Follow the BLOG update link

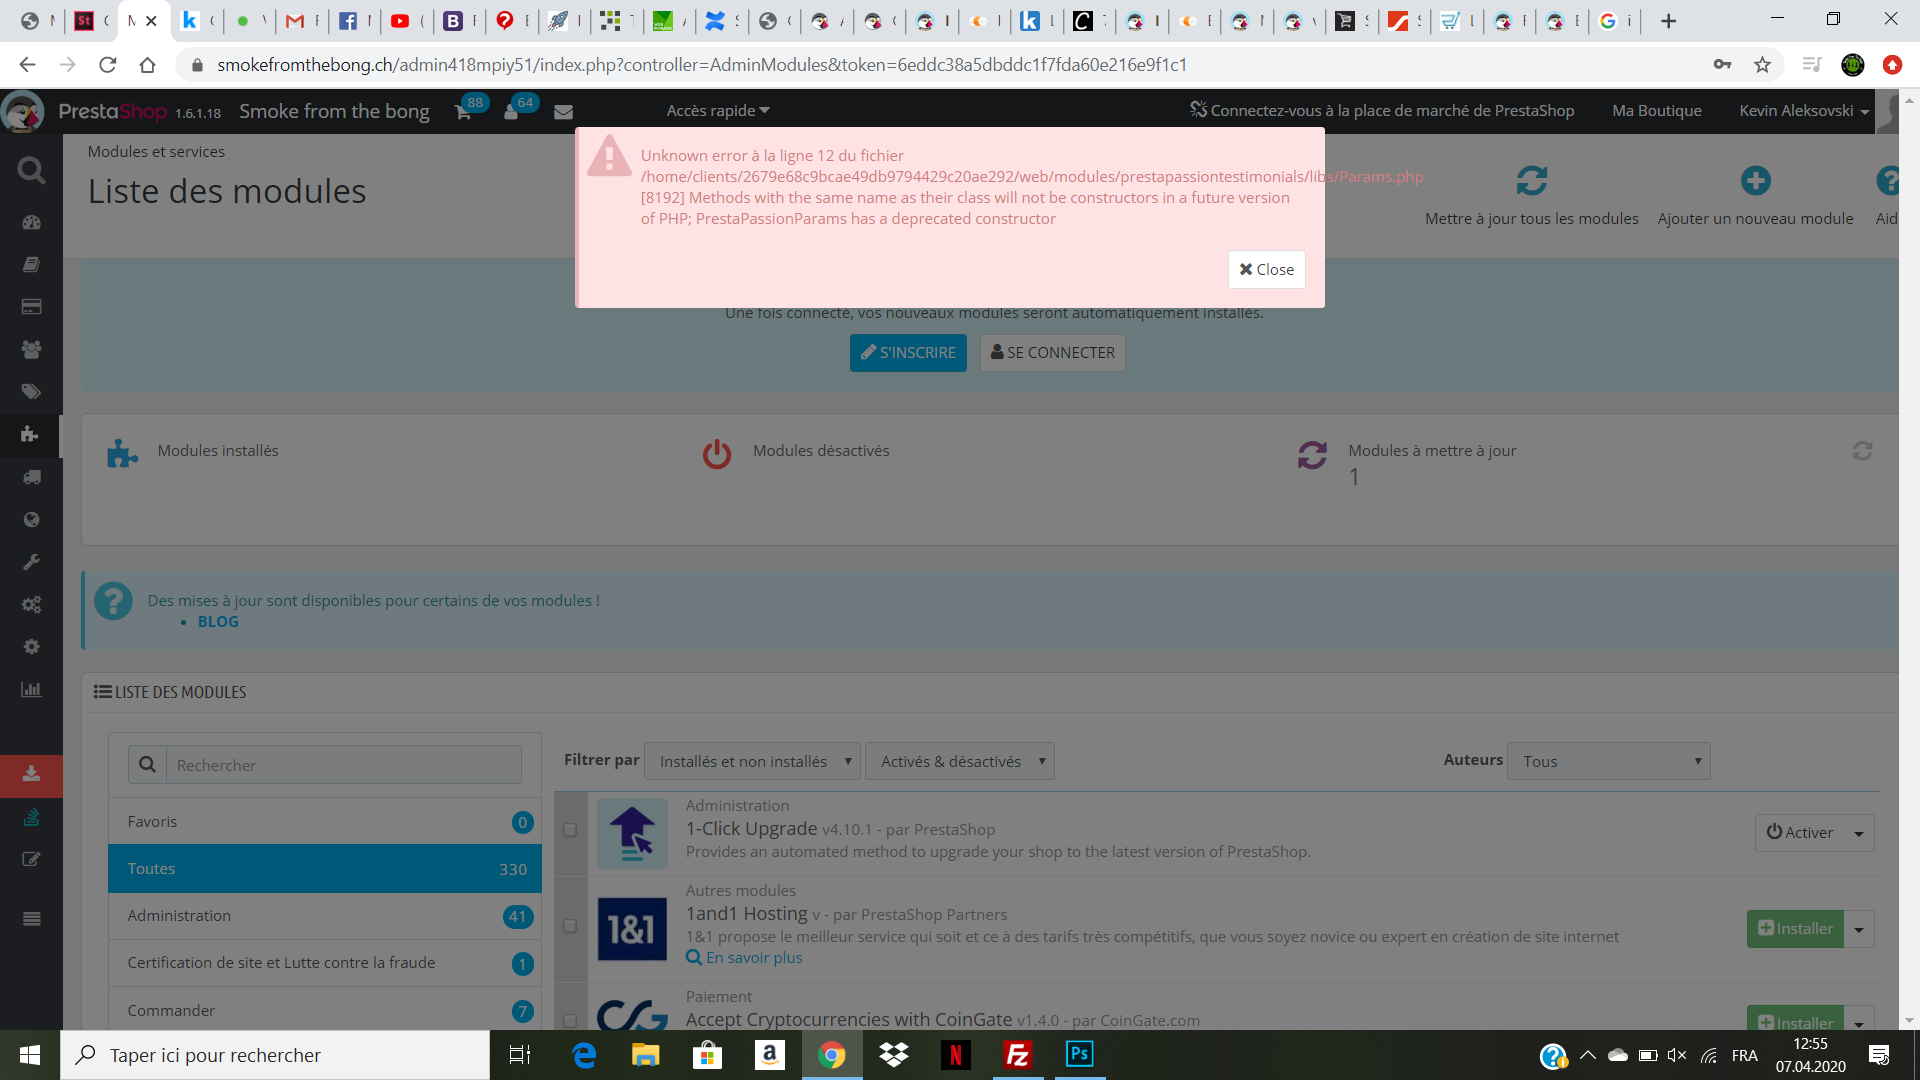point(218,622)
